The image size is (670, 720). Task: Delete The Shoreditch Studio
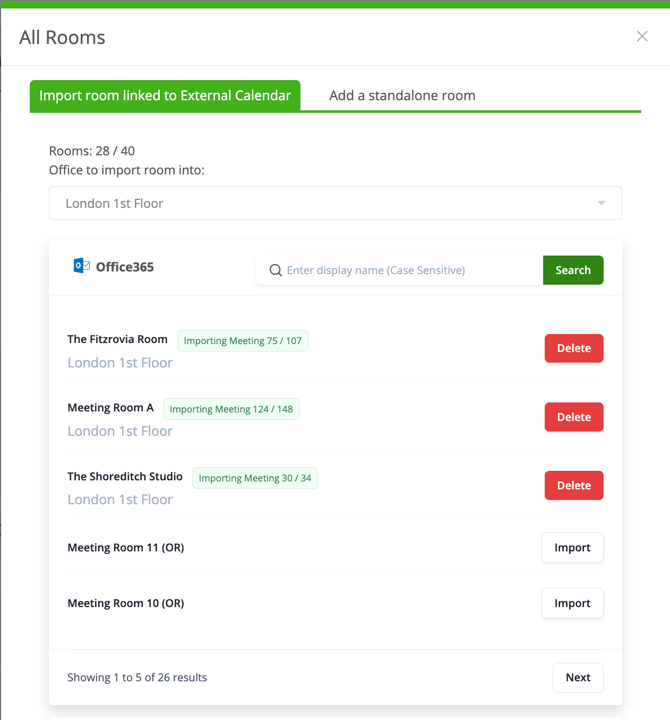tap(574, 485)
